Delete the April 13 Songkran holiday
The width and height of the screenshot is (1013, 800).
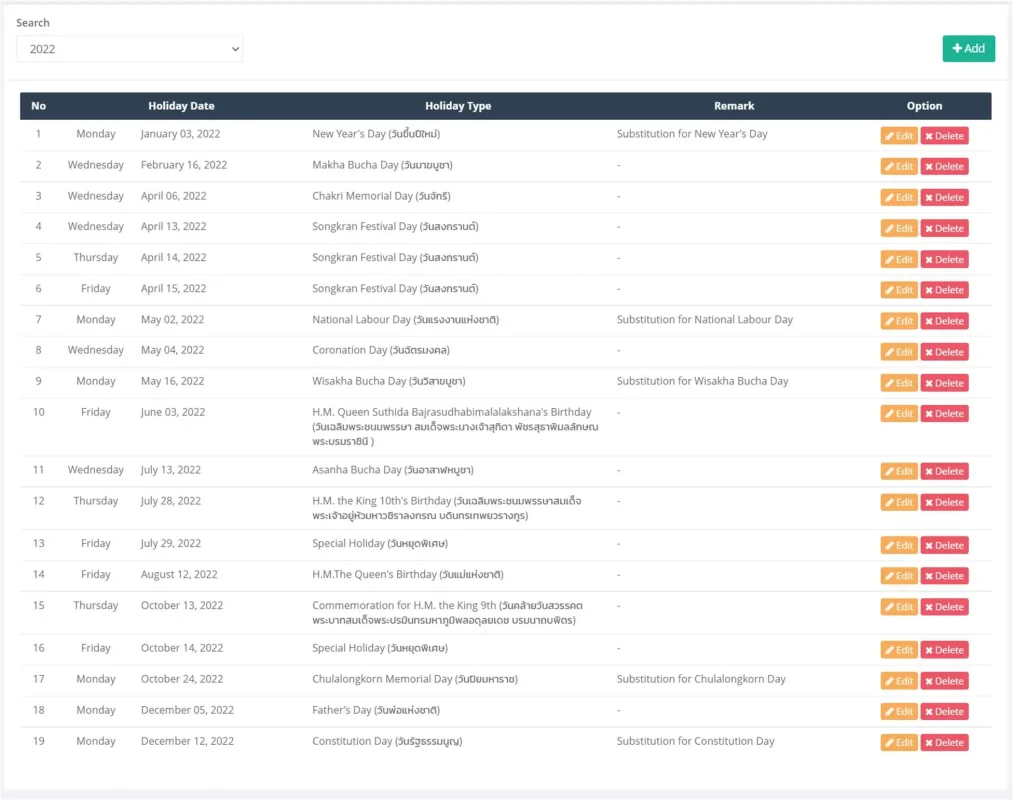tap(944, 229)
